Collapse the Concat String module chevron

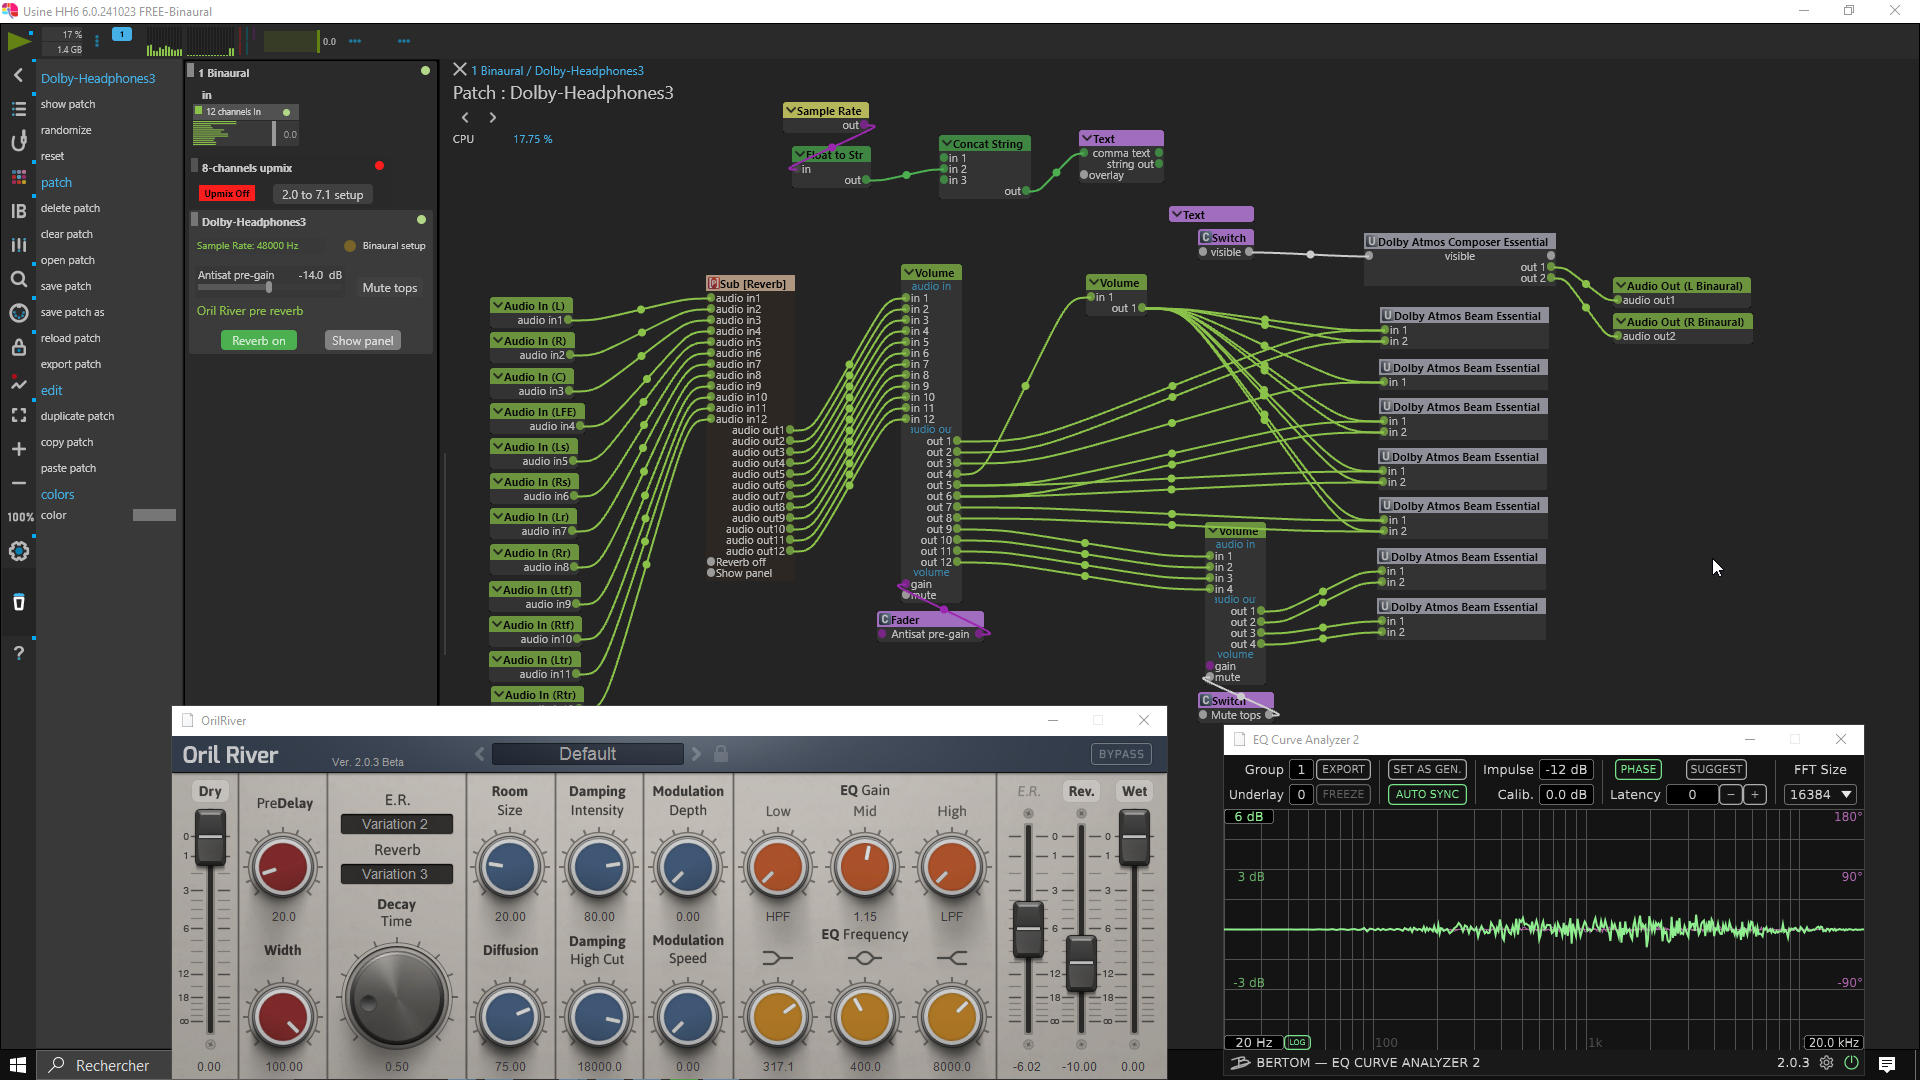946,144
